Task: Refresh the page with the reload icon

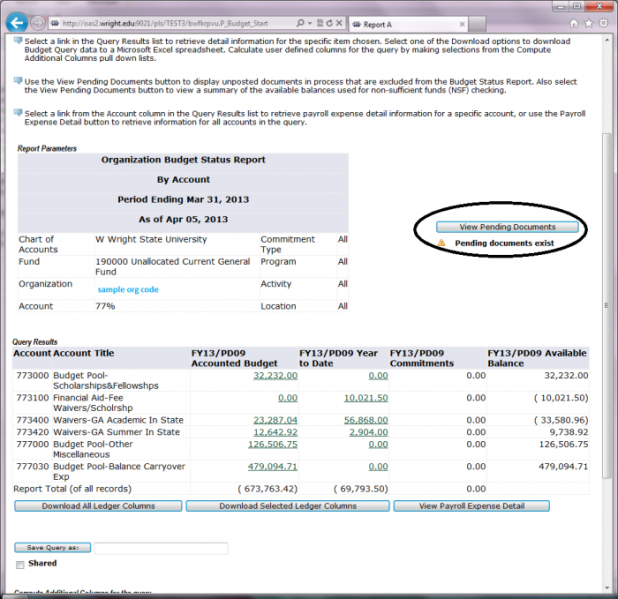Action: [329, 23]
